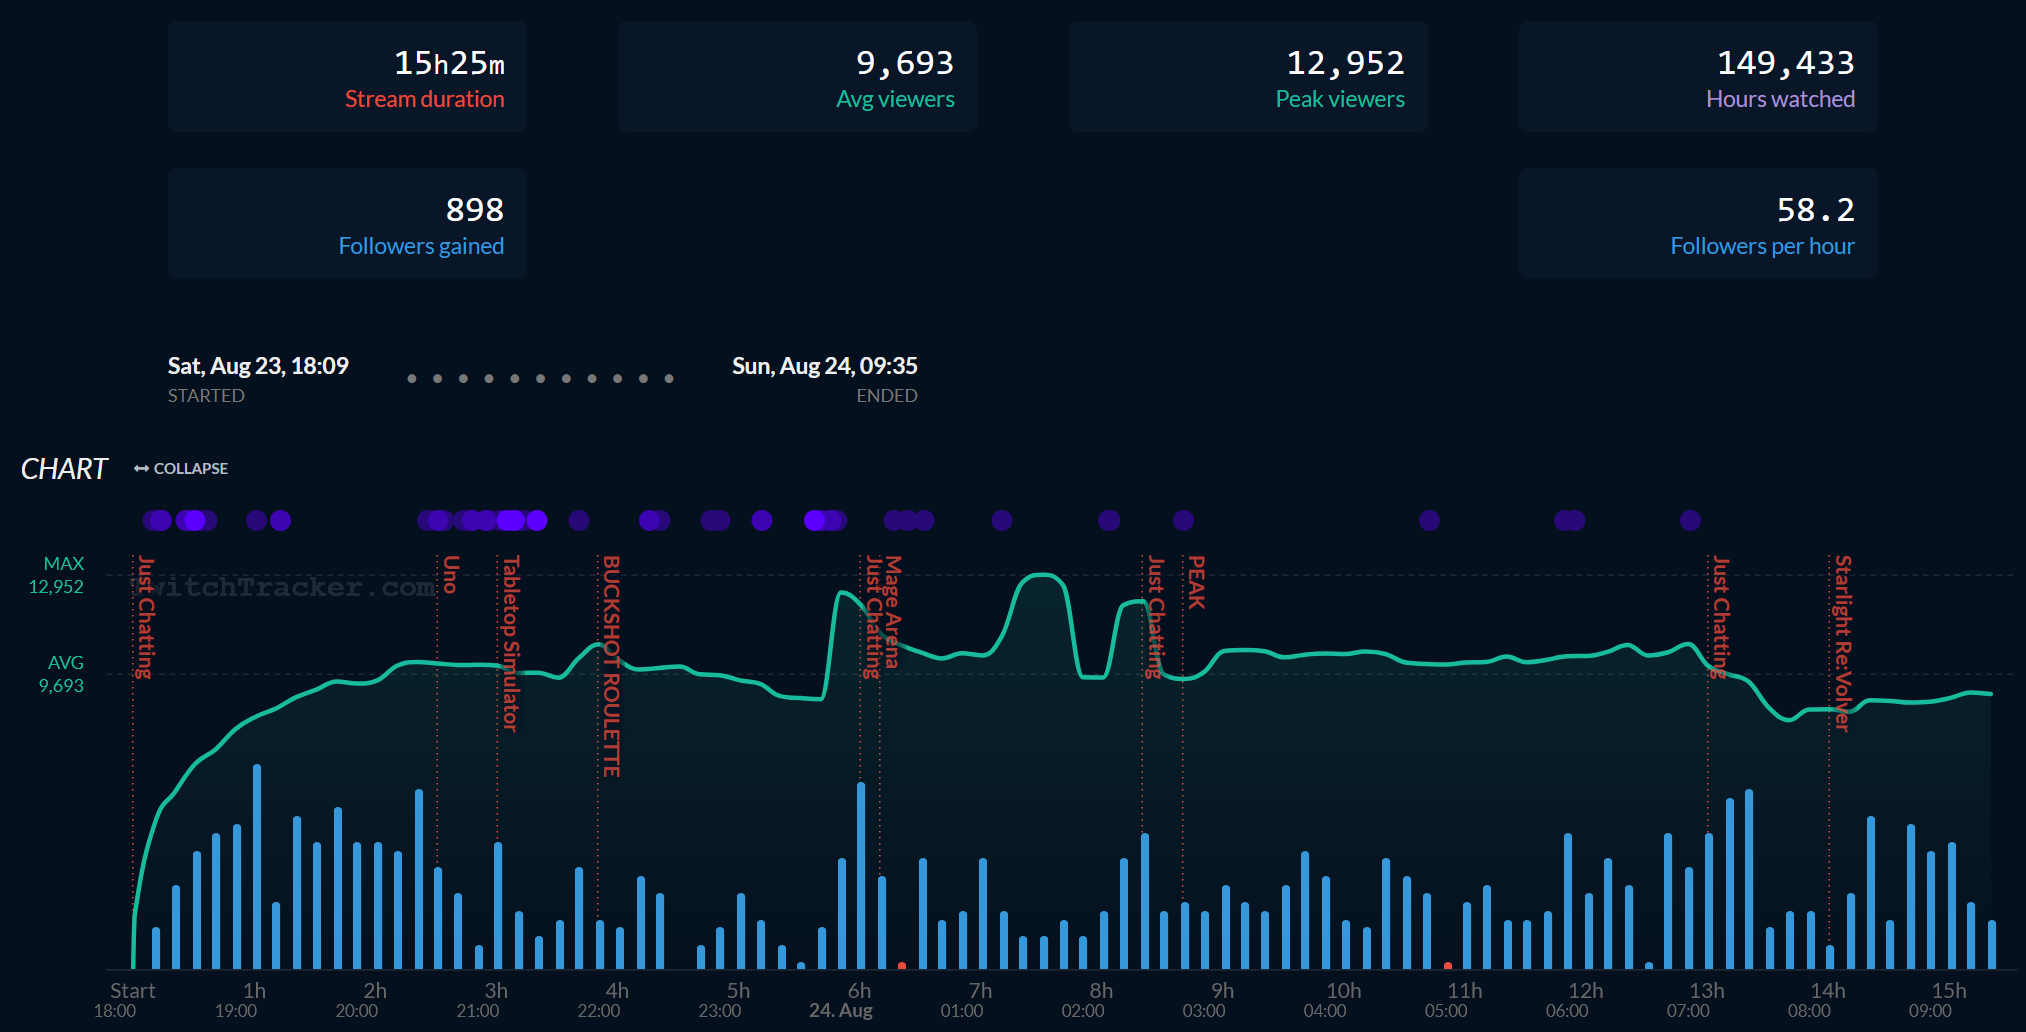Click the Just Chatting marker beside PEAK
Image resolution: width=2026 pixels, height=1032 pixels.
tap(1156, 617)
